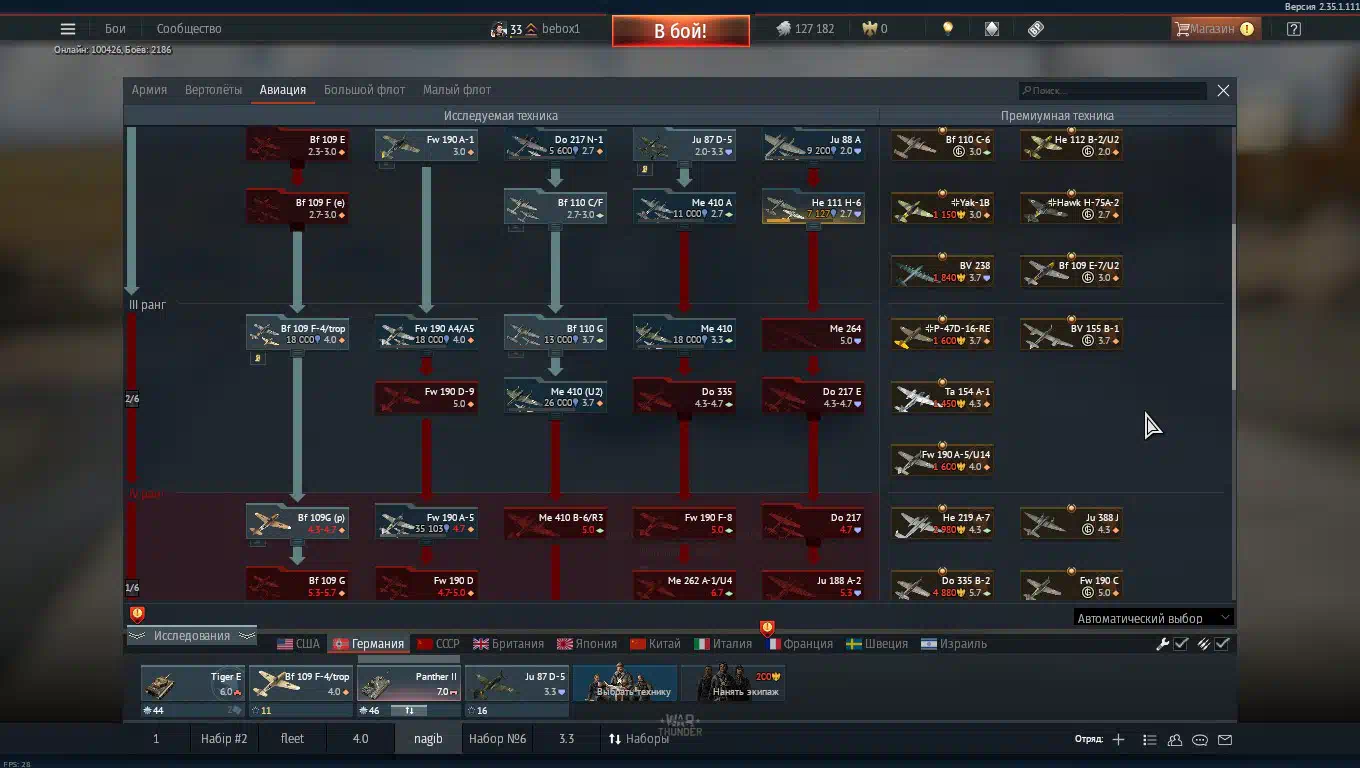Select the Me 264 aircraft card
This screenshot has height=768, width=1360.
[x=813, y=334]
